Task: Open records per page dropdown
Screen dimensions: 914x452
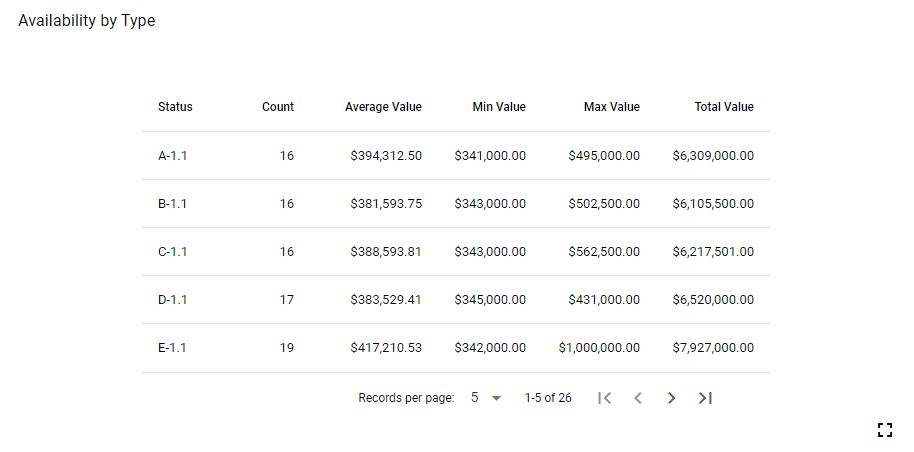Action: [x=486, y=398]
